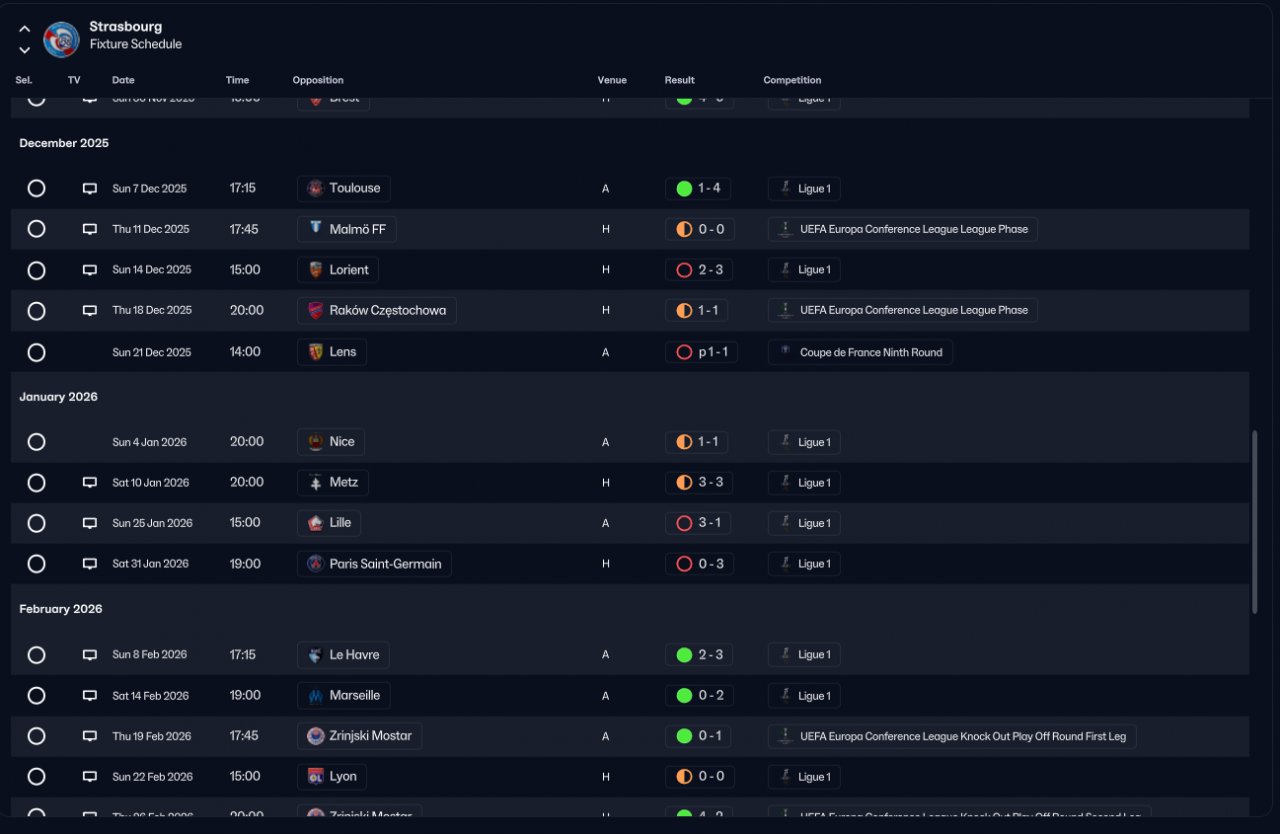Viewport: 1280px width, 834px height.
Task: Select the Le Havre fixture radio button
Action: point(37,655)
